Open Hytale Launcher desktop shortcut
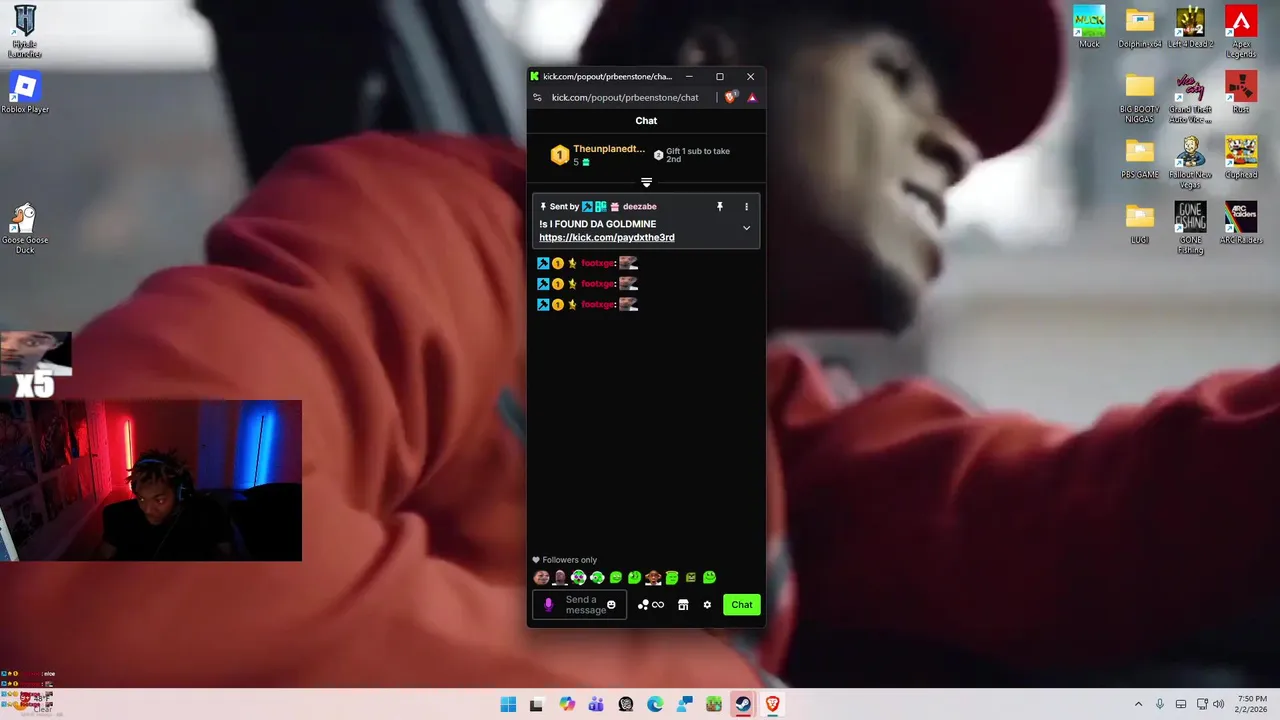The image size is (1280, 720). 25,31
